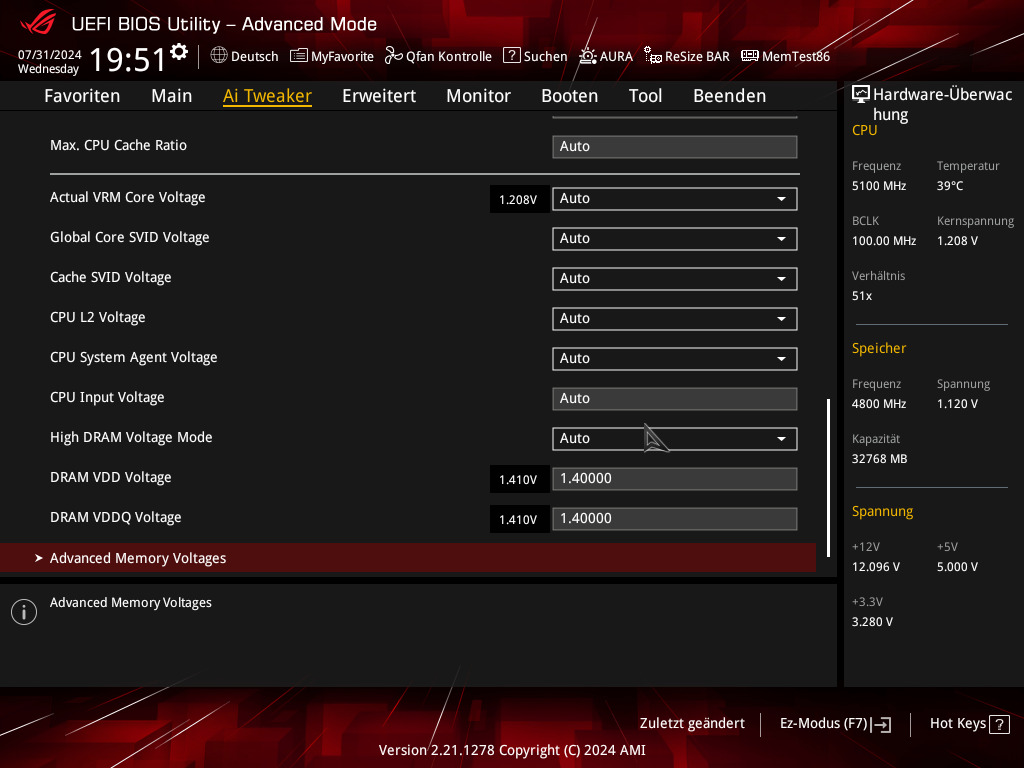
Task: Click the Ez-Modus exit arrow icon
Action: point(881,724)
